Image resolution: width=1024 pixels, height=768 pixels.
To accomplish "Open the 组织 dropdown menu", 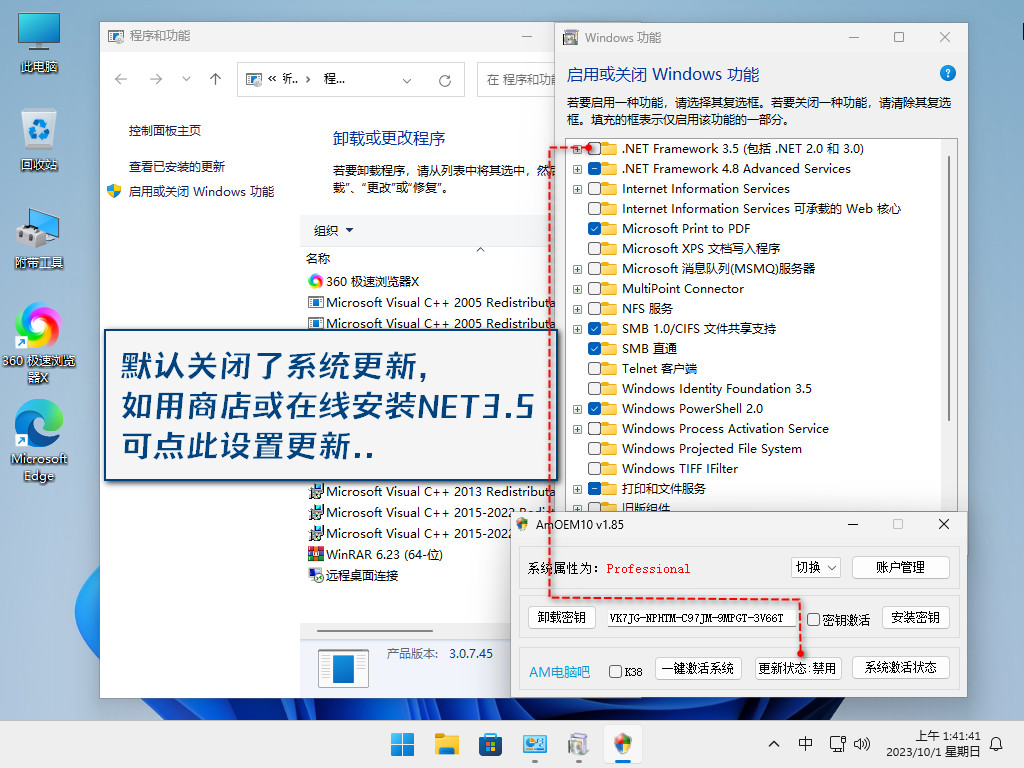I will coord(333,231).
